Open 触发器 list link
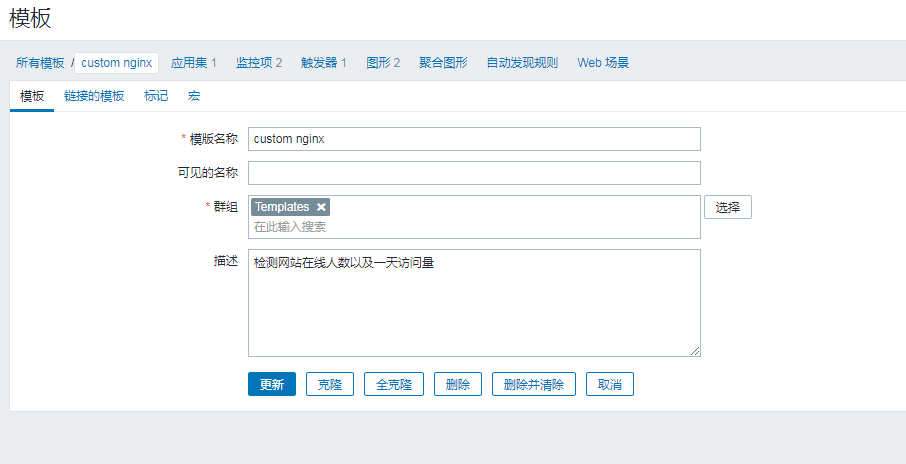Image resolution: width=906 pixels, height=464 pixels. [x=324, y=63]
